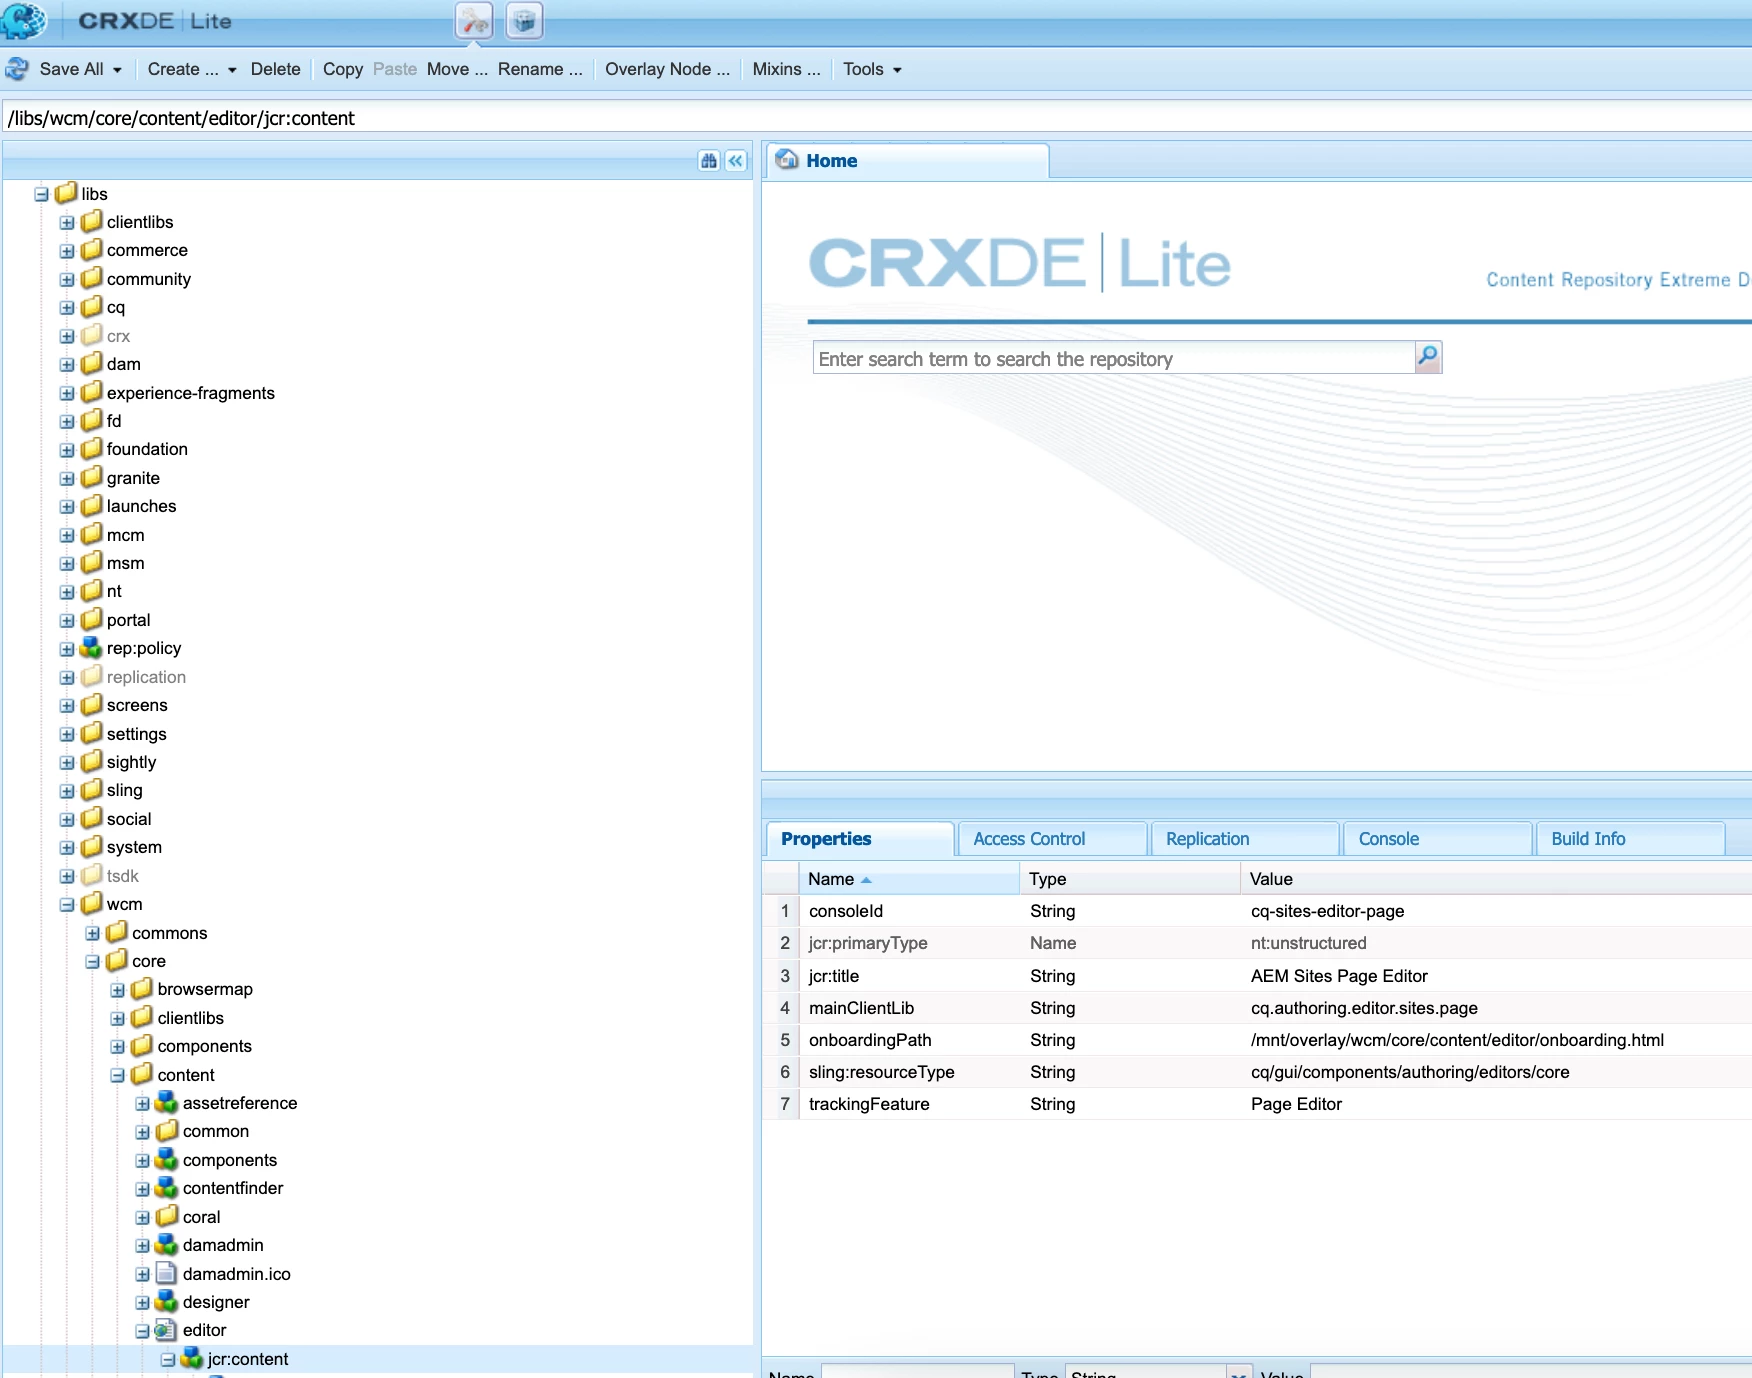The image size is (1752, 1378).
Task: Click the Home tab house icon
Action: pyautogui.click(x=788, y=160)
